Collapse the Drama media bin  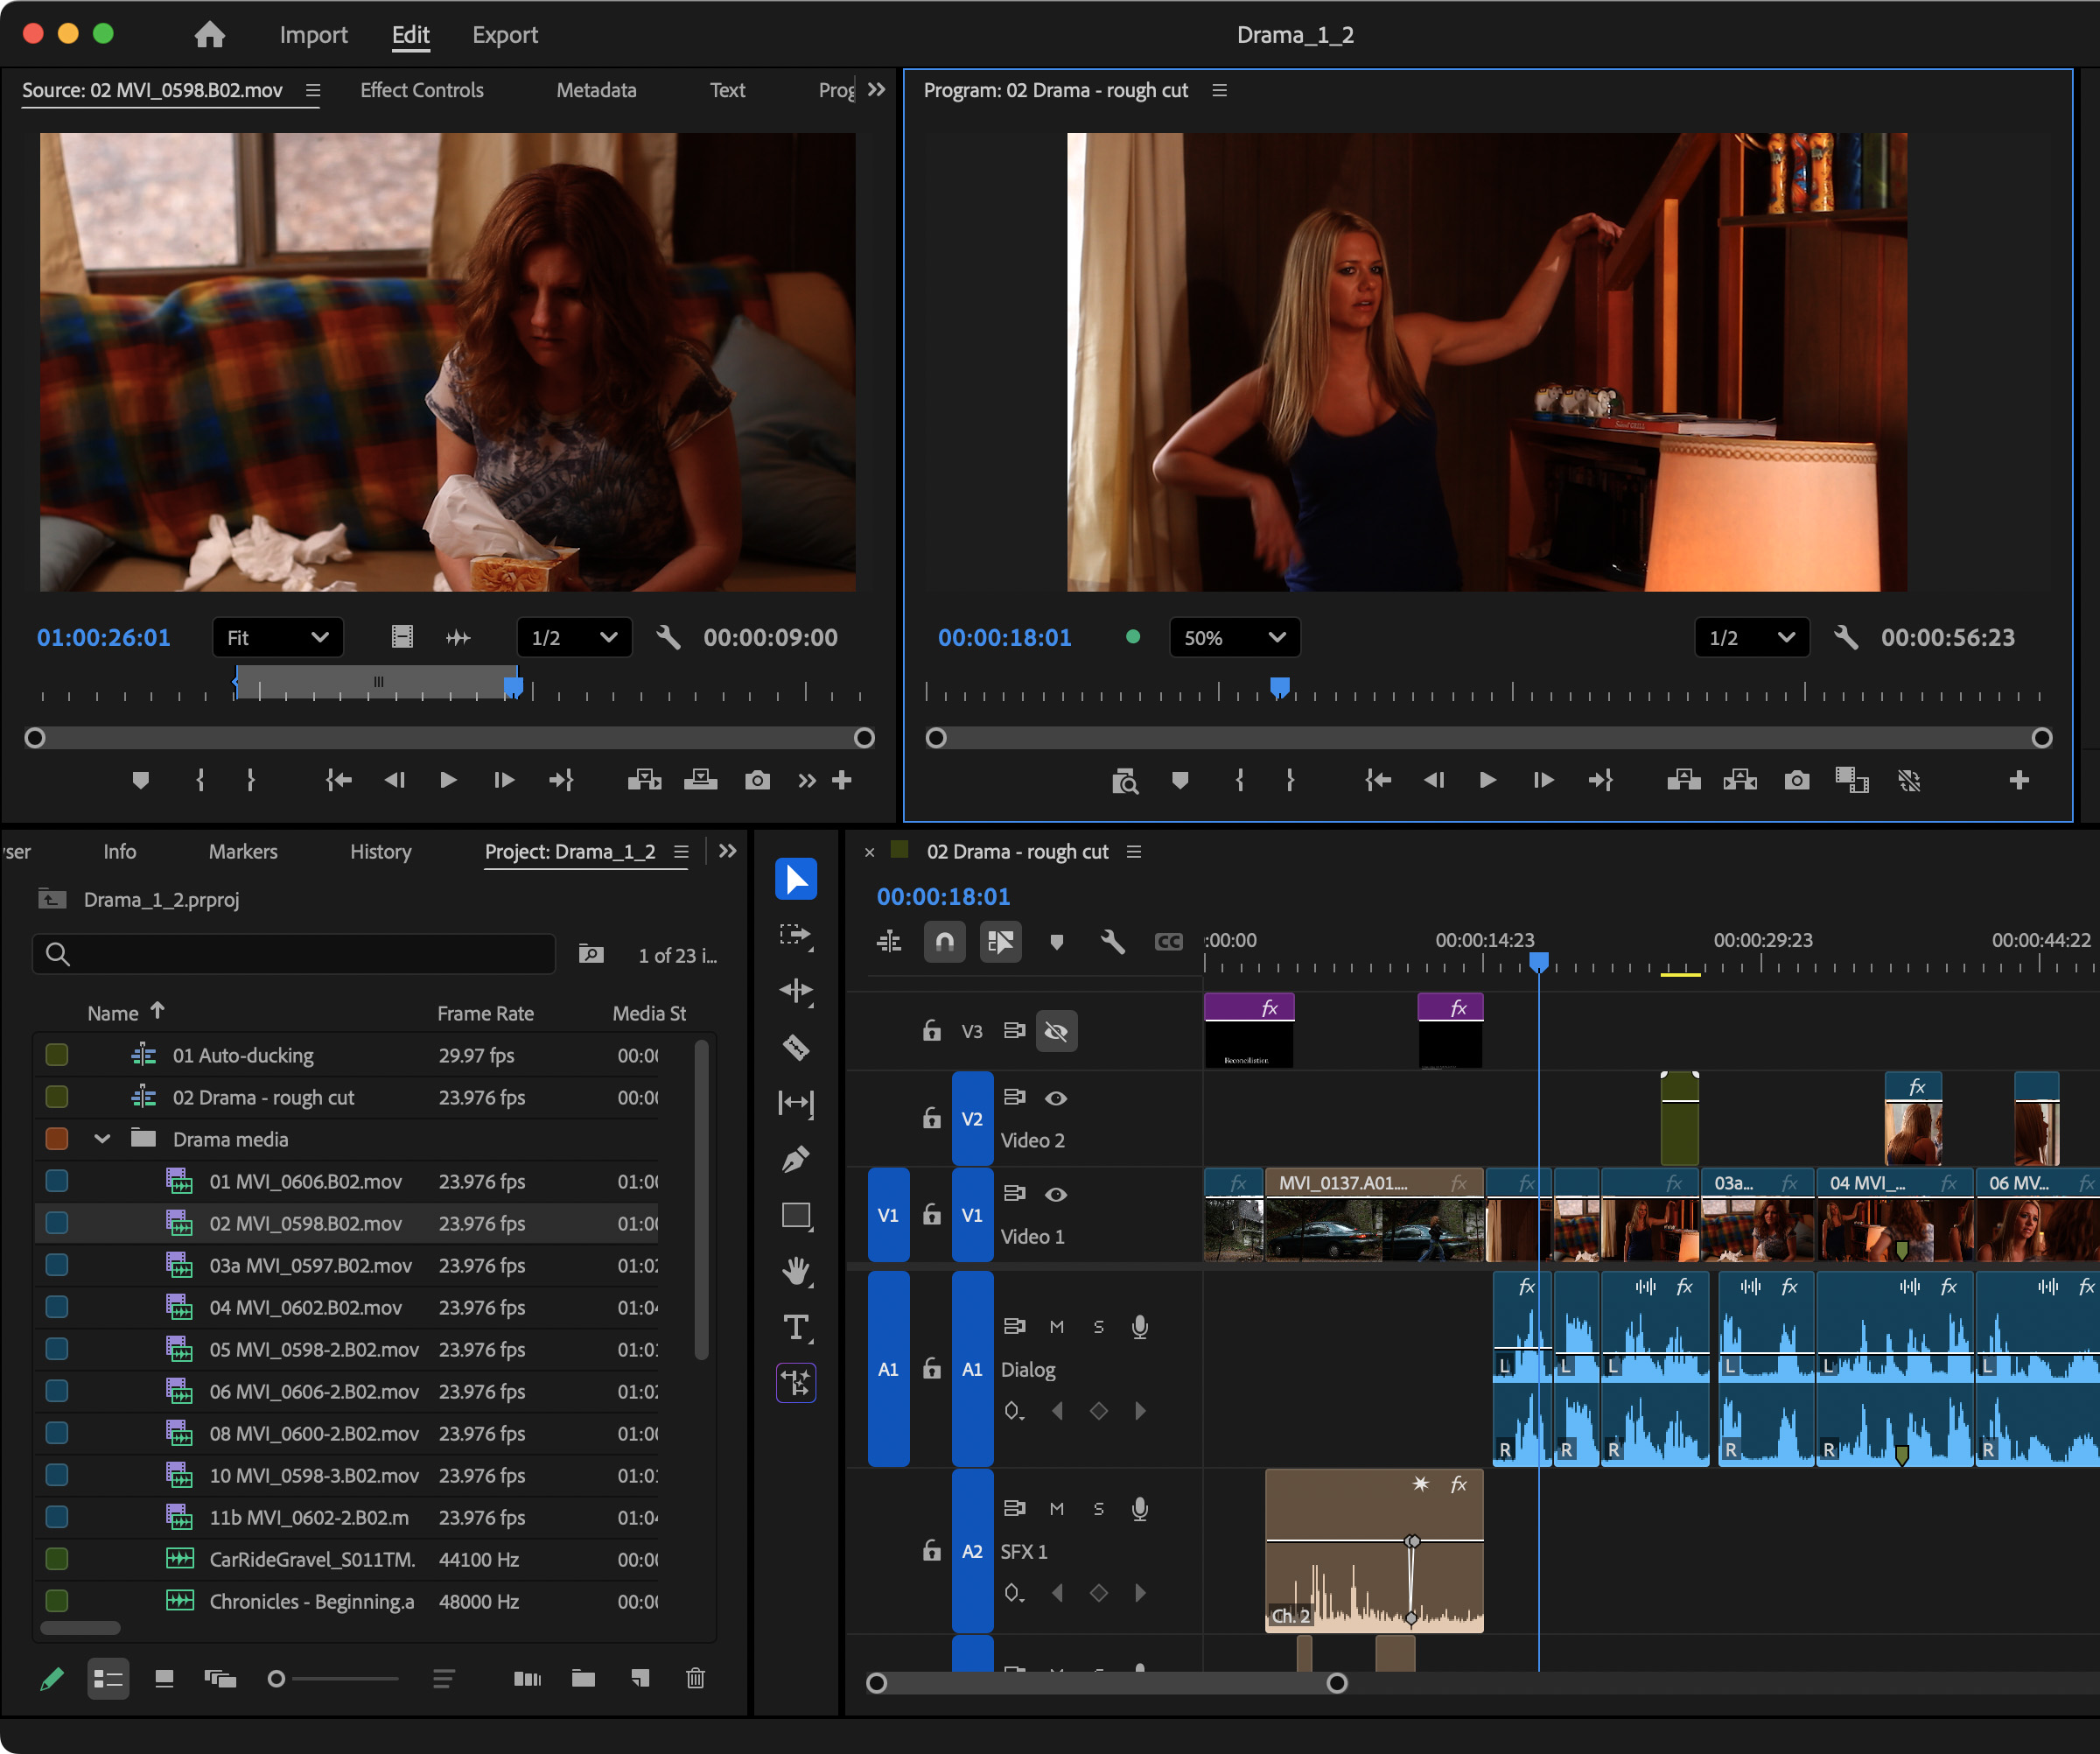click(102, 1139)
